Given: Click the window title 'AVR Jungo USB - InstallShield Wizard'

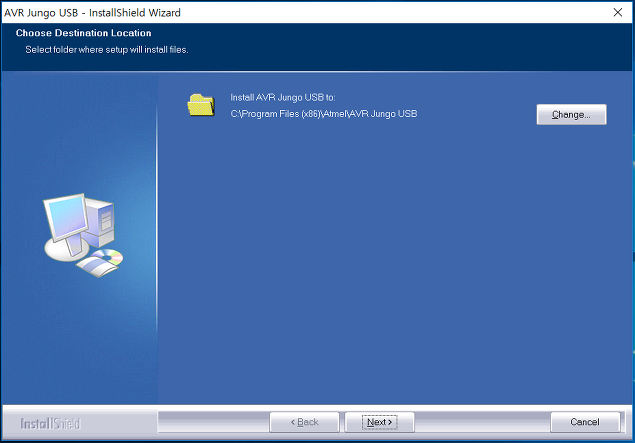Looking at the screenshot, I should [x=92, y=13].
